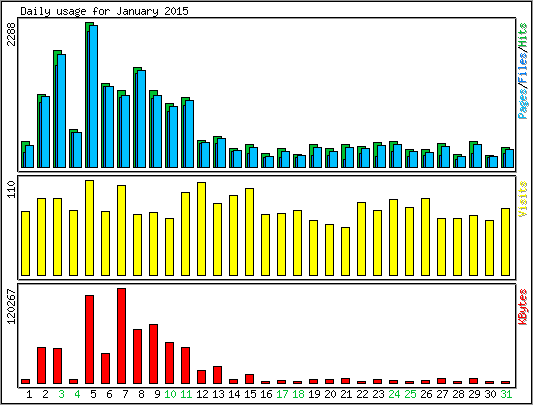
Task: Click the yellow visits bar for day 21
Action: (345, 251)
